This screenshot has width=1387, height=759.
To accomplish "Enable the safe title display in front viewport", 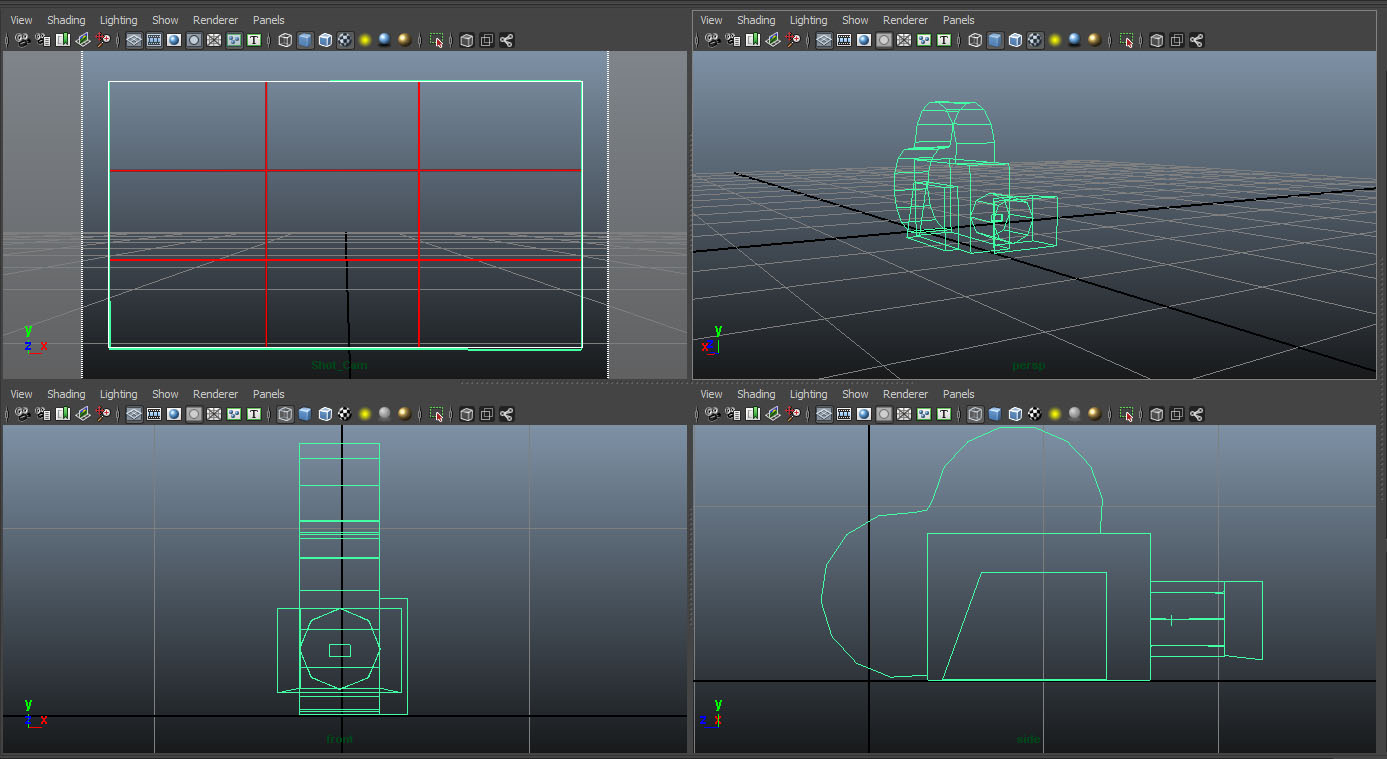I will pos(252,414).
